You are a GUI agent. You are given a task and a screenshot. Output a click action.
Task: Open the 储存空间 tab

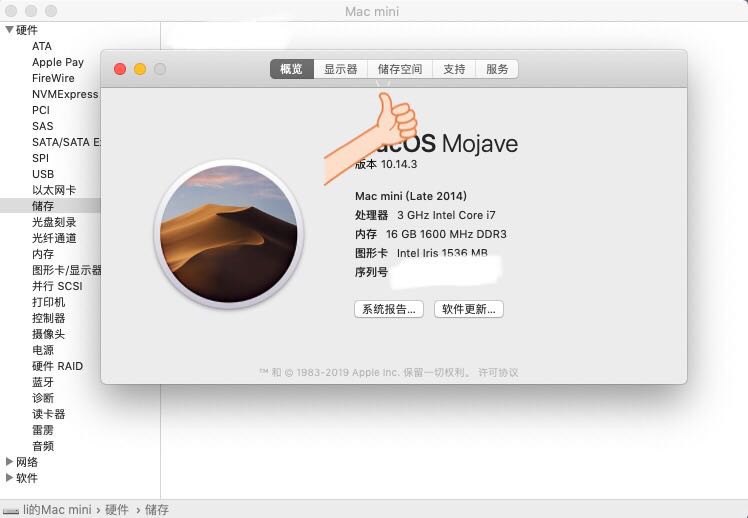[400, 69]
